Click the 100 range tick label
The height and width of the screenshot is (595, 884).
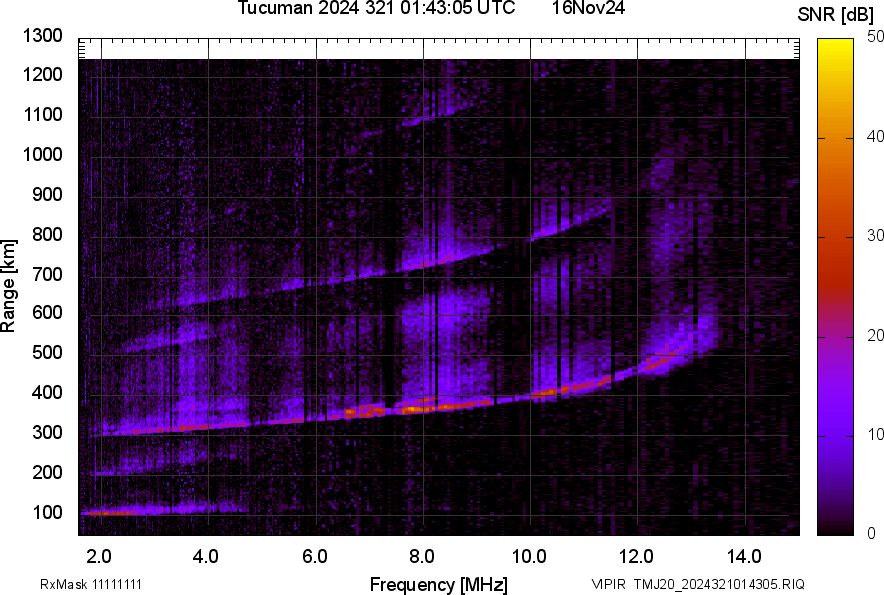point(47,513)
